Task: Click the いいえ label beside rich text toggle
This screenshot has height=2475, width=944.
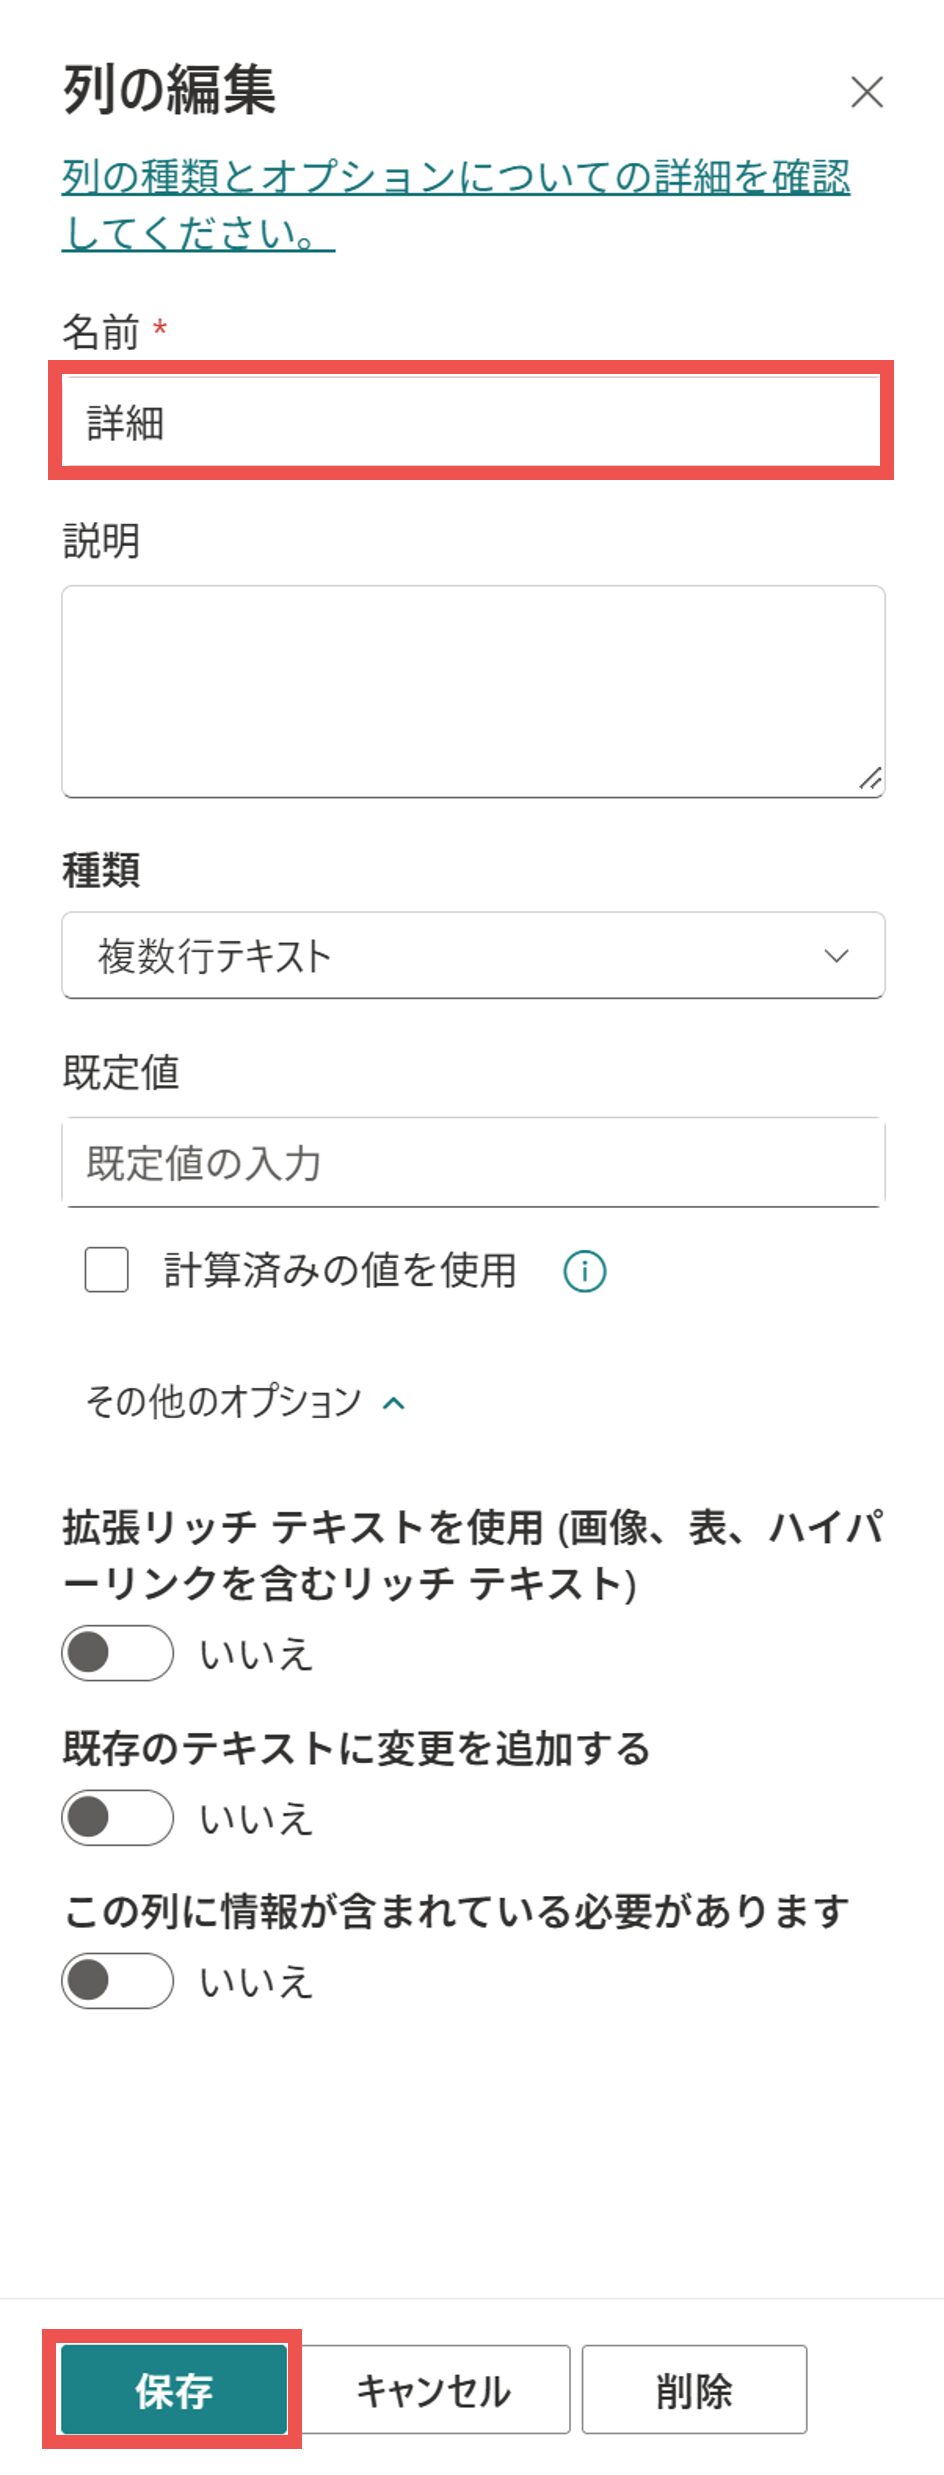Action: pyautogui.click(x=257, y=1655)
